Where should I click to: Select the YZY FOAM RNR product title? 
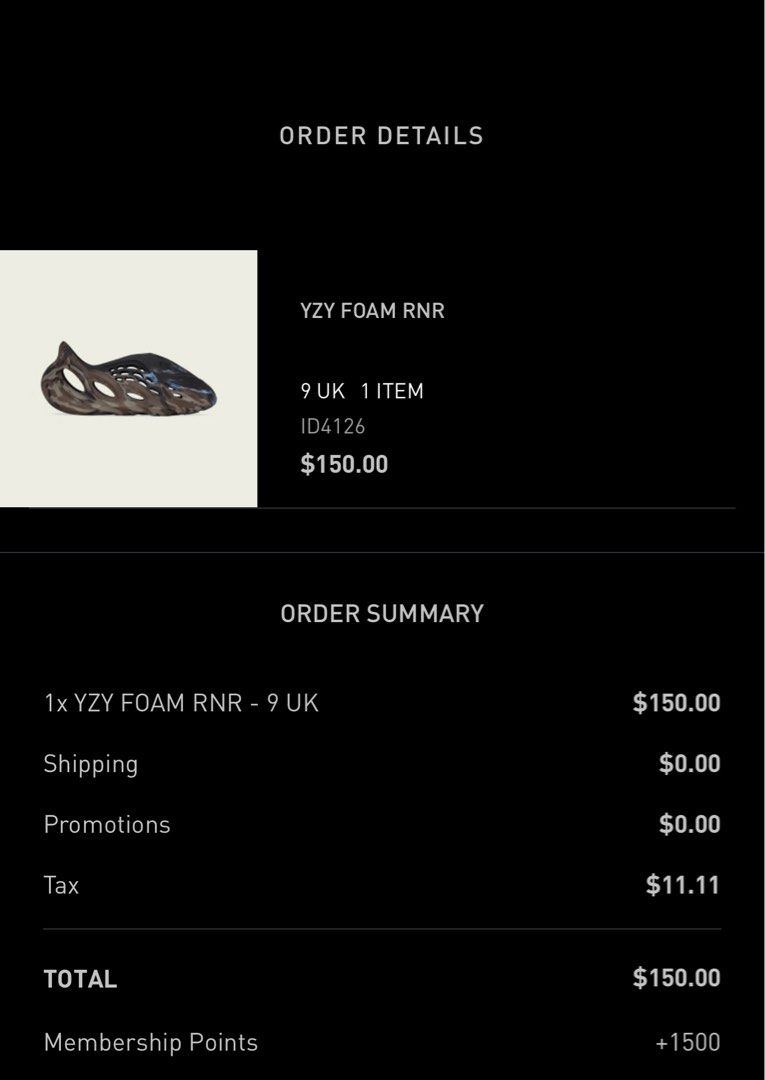pos(373,311)
